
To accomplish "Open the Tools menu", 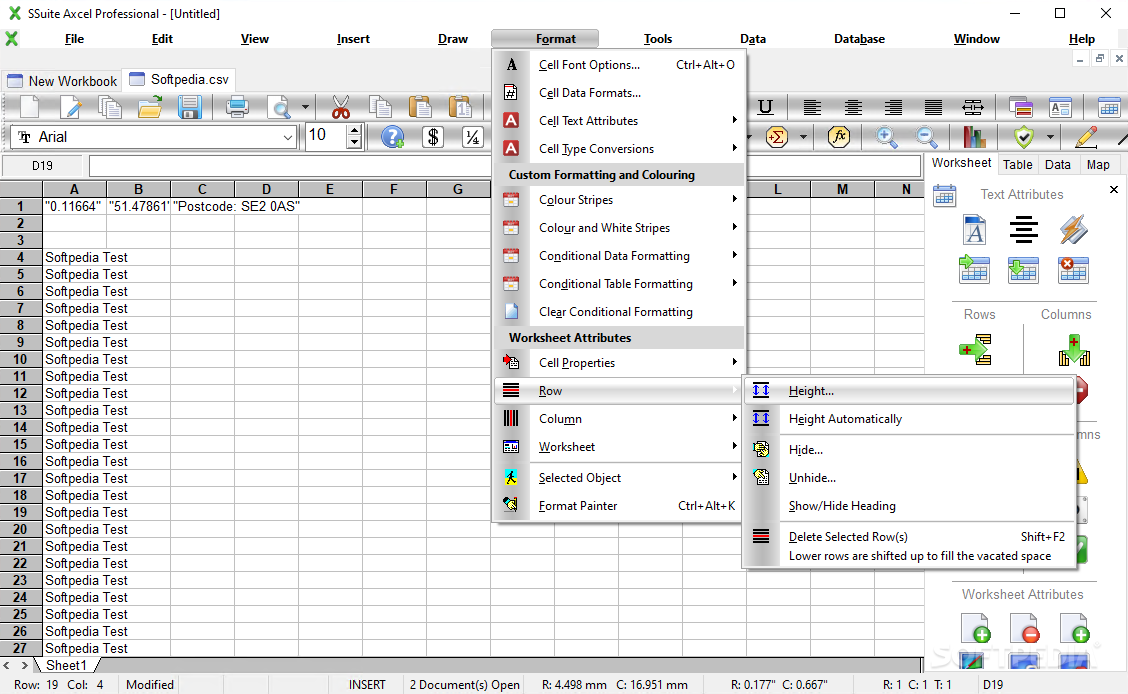I will coord(658,39).
